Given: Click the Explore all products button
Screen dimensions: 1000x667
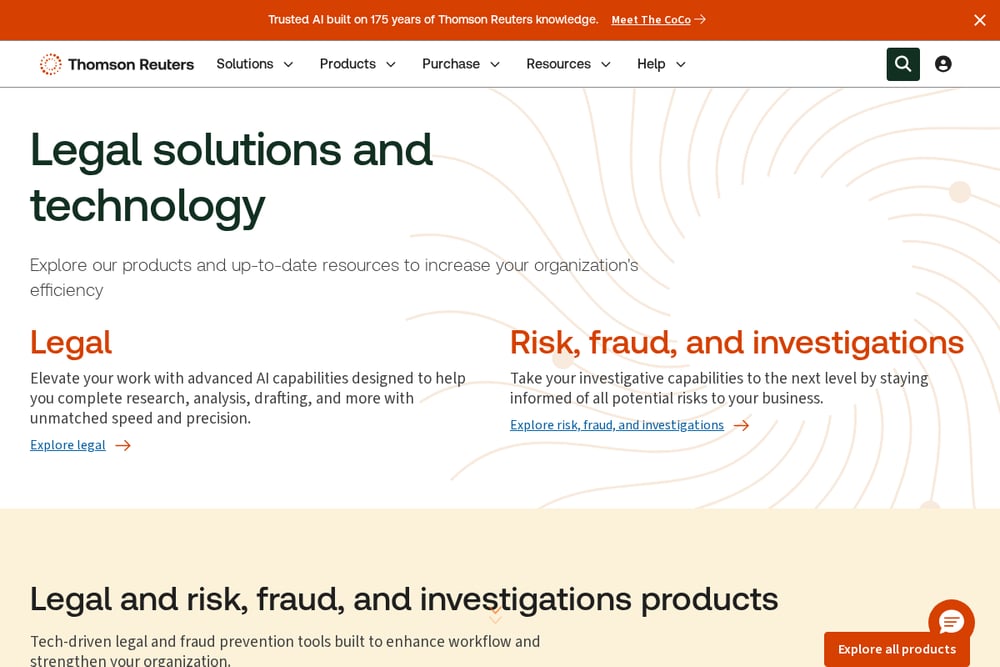Looking at the screenshot, I should coord(897,649).
